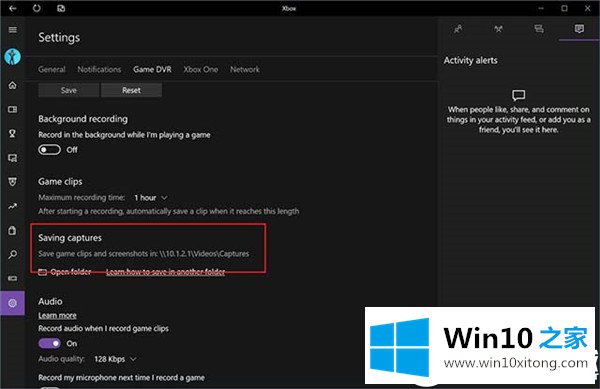Select the Game DVR tab
This screenshot has width=600, height=389.
pos(152,69)
